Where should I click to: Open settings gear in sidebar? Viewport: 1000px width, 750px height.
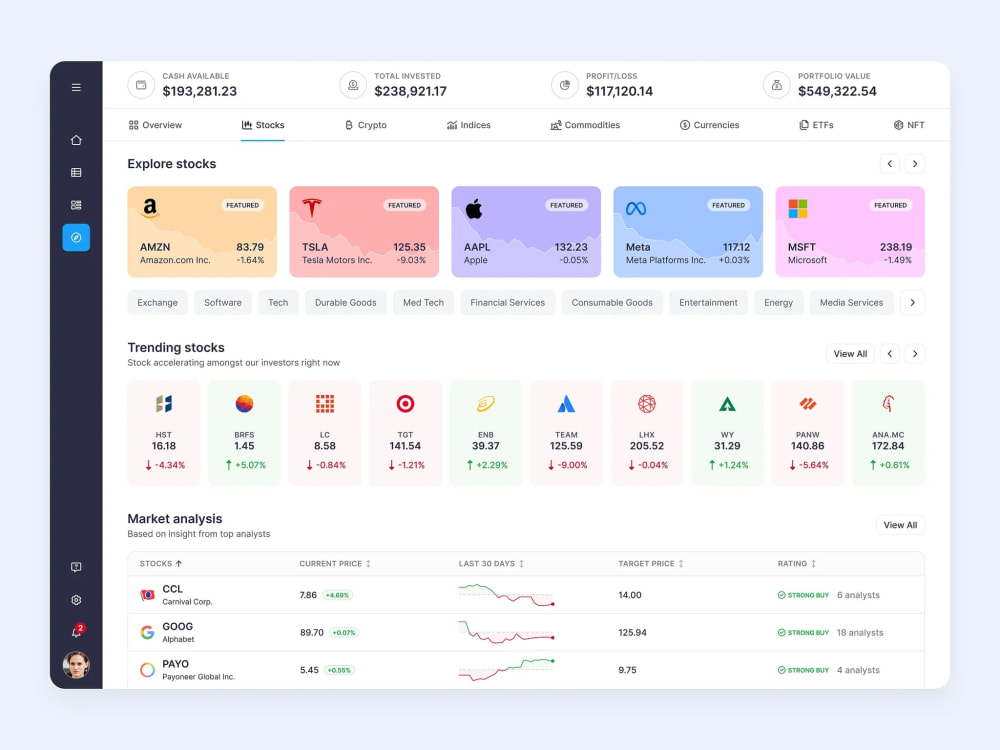click(76, 599)
